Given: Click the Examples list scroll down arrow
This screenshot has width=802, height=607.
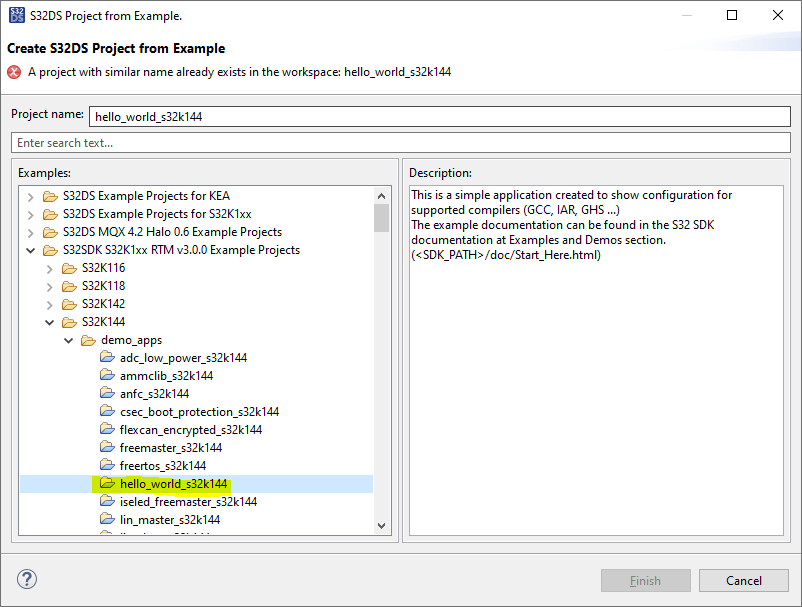Looking at the screenshot, I should click(381, 526).
